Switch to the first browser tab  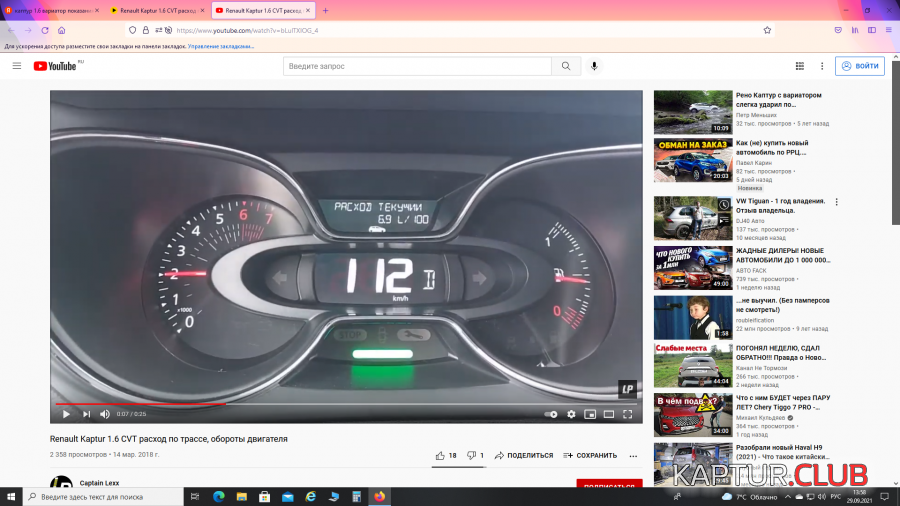click(51, 10)
